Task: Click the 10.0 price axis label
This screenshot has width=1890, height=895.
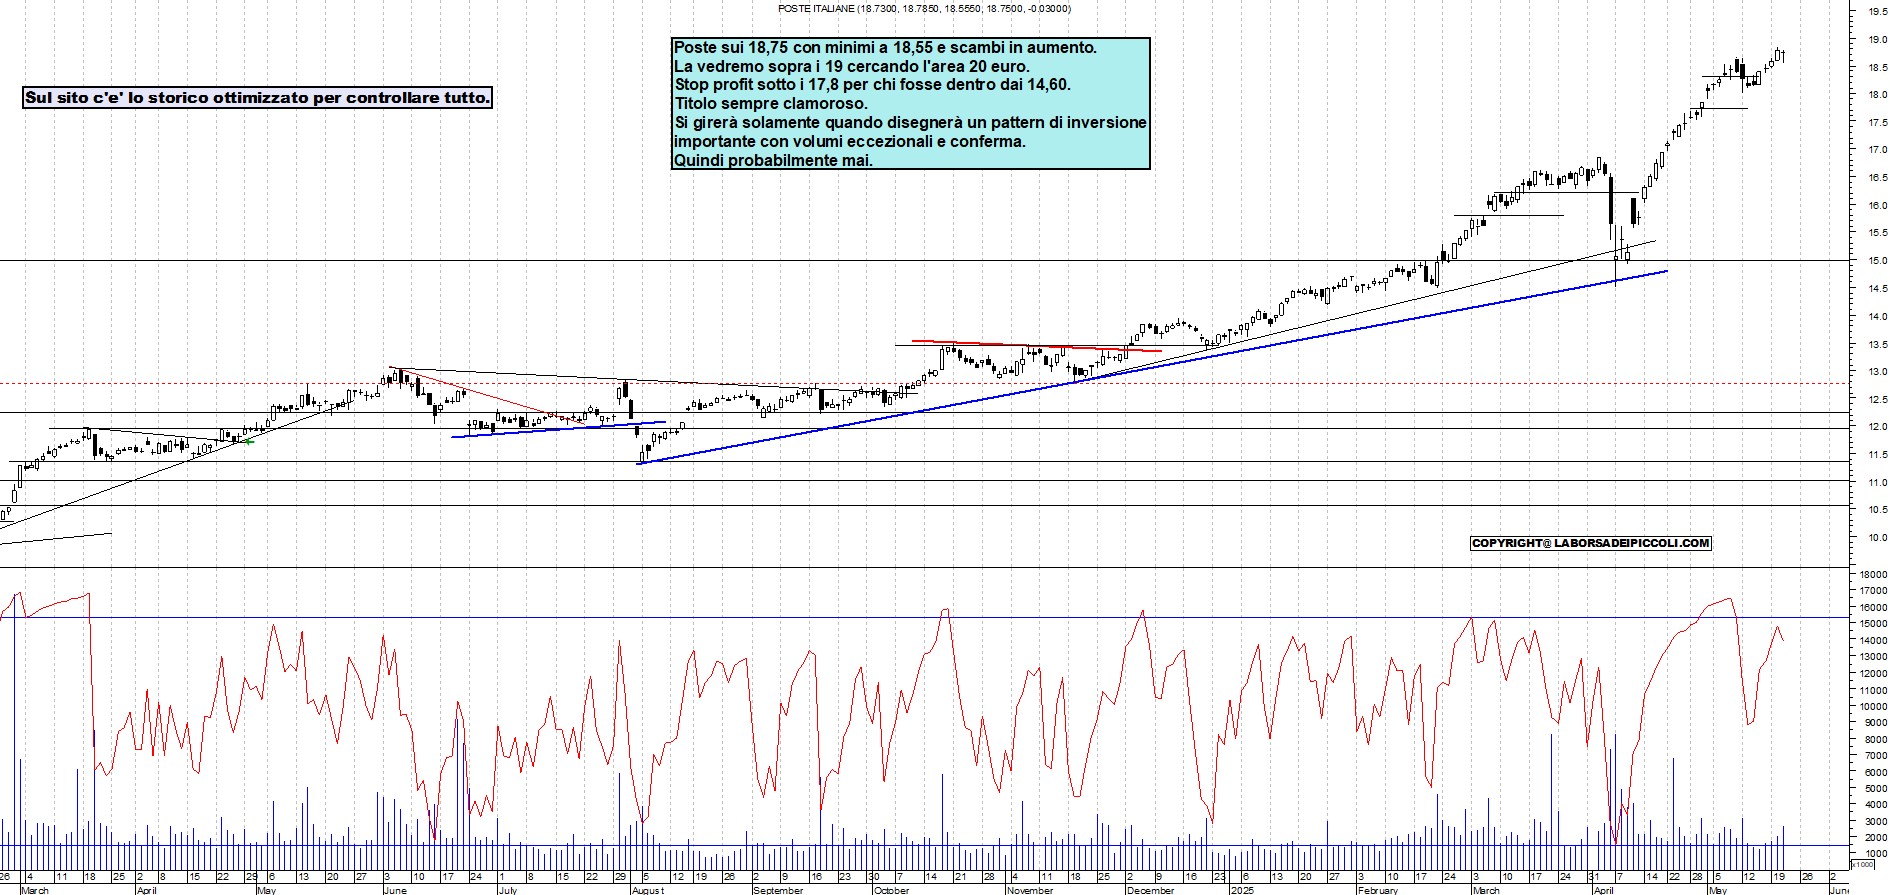Action: point(1877,538)
